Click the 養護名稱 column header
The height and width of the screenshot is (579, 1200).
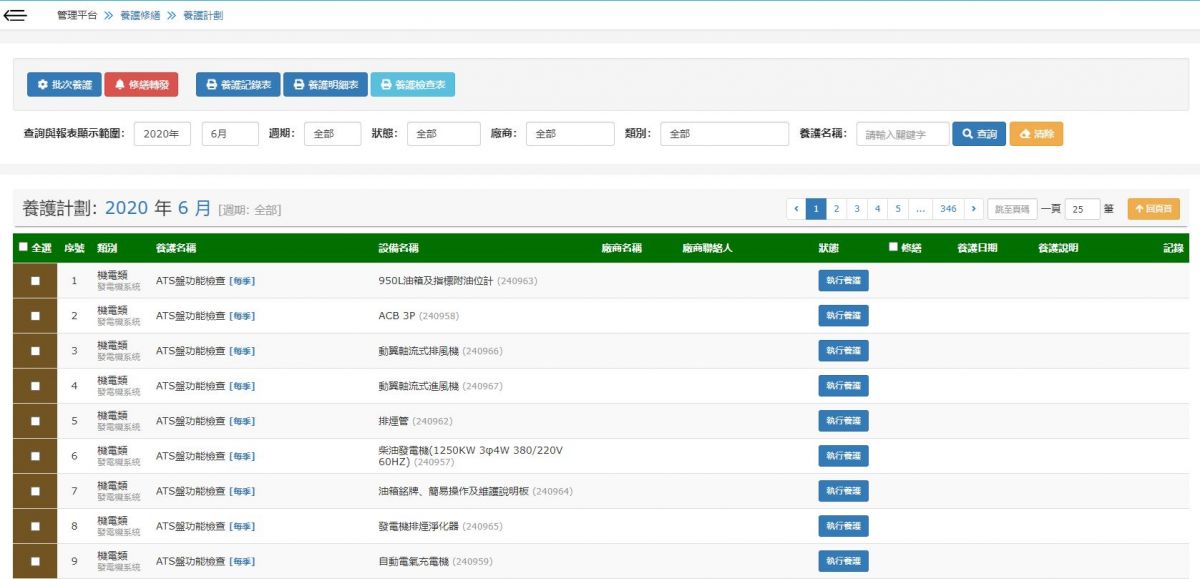click(176, 248)
